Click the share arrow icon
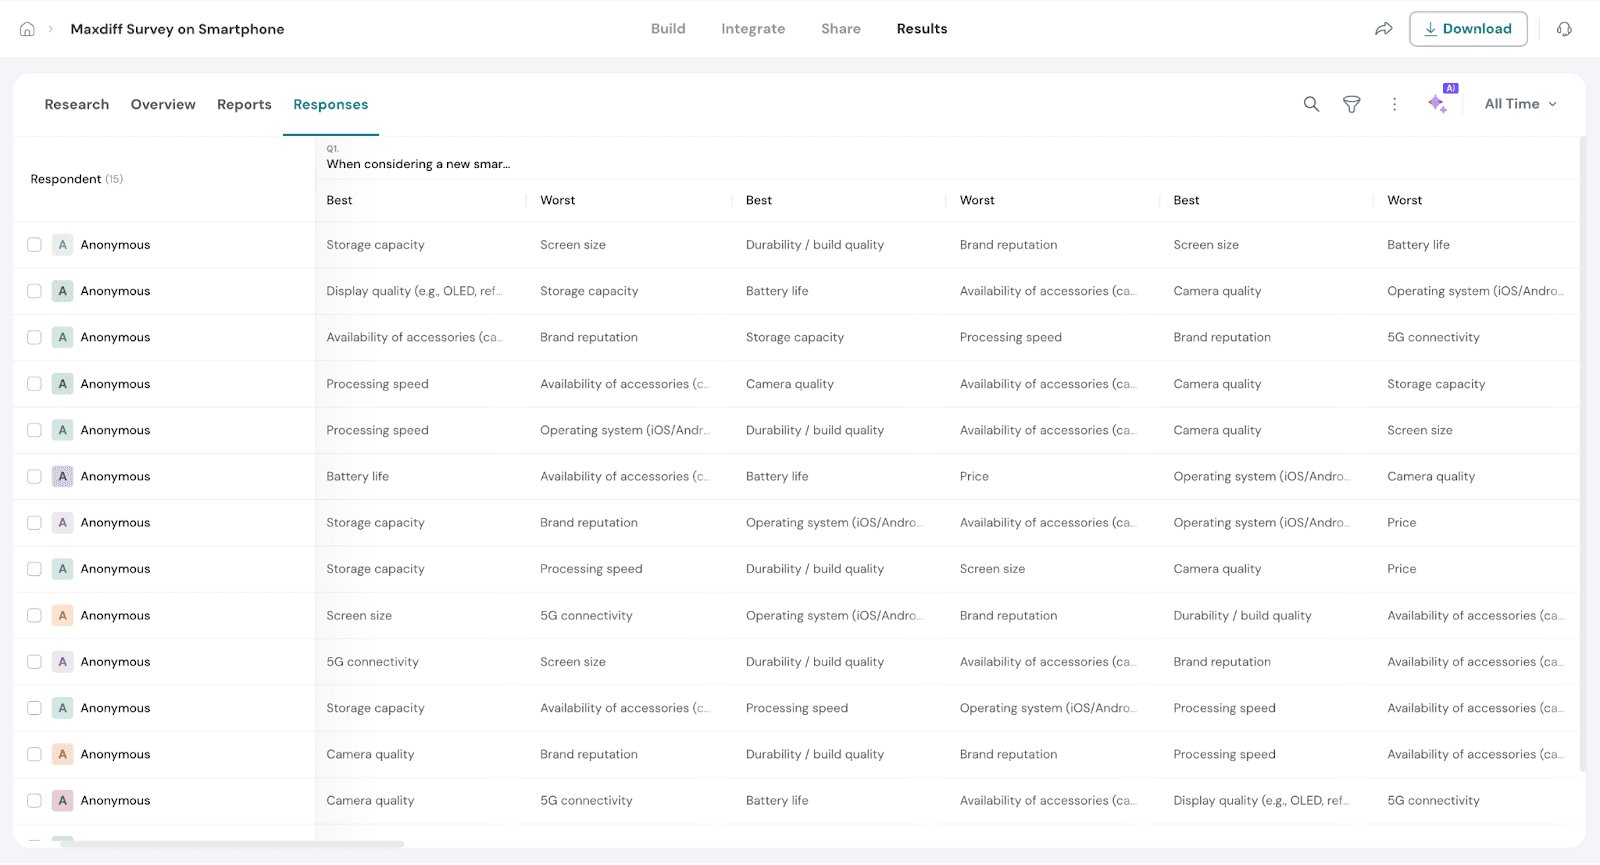This screenshot has width=1600, height=865. click(x=1384, y=29)
